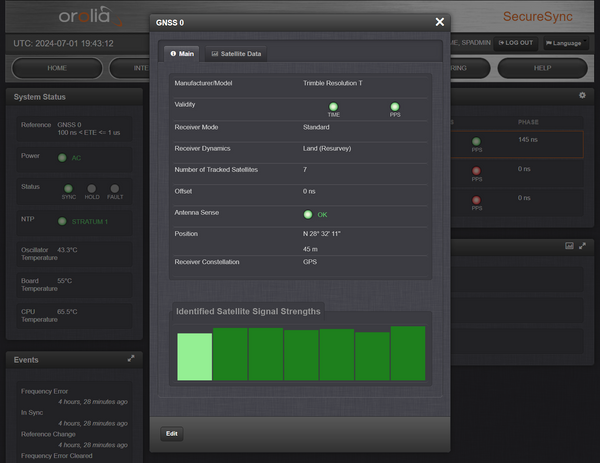This screenshot has width=600, height=463.
Task: Click the light green first signal bar
Action: 195,357
